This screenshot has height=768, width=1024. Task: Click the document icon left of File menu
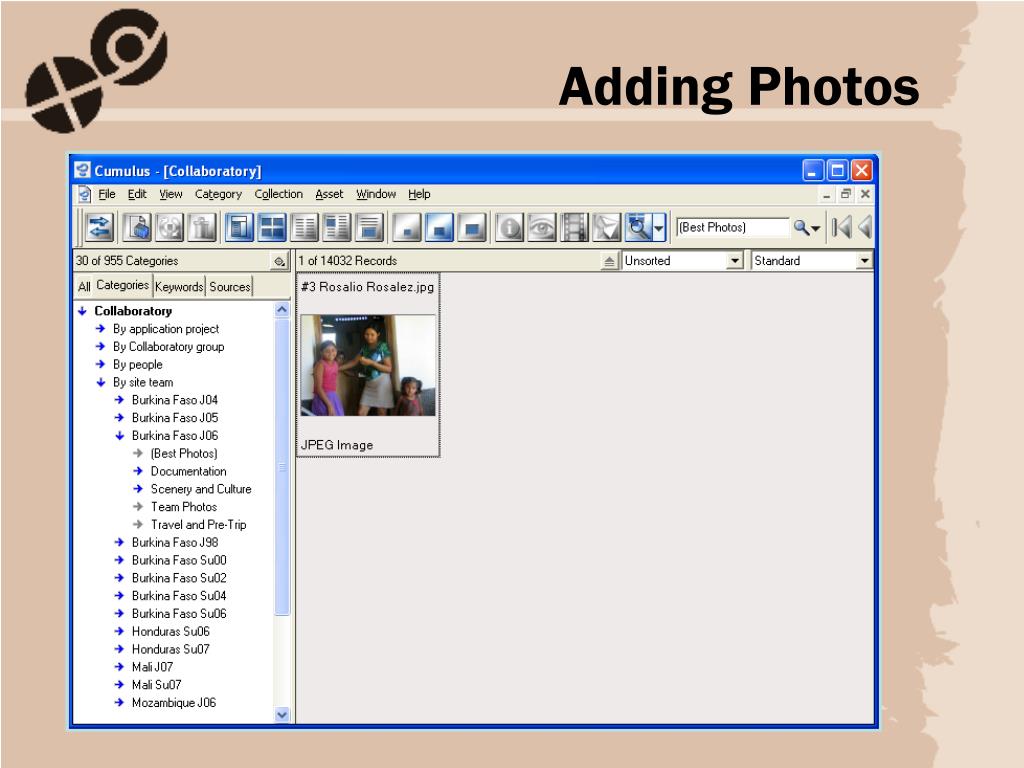click(x=84, y=194)
